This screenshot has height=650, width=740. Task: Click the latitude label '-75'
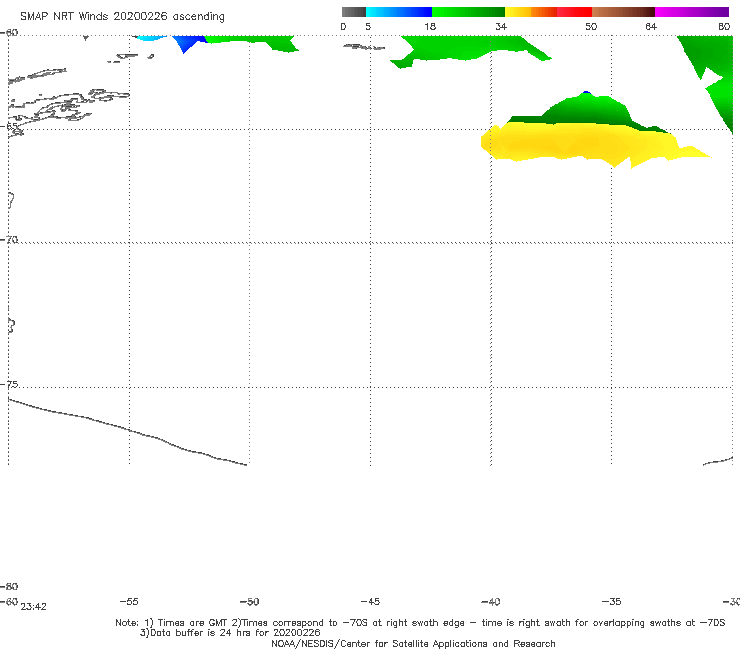click(x=9, y=384)
